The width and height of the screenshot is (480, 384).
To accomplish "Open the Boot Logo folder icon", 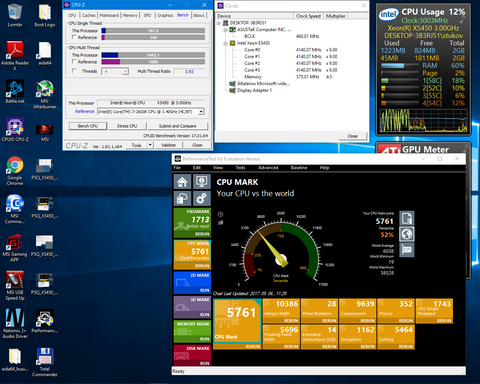I will [45, 15].
